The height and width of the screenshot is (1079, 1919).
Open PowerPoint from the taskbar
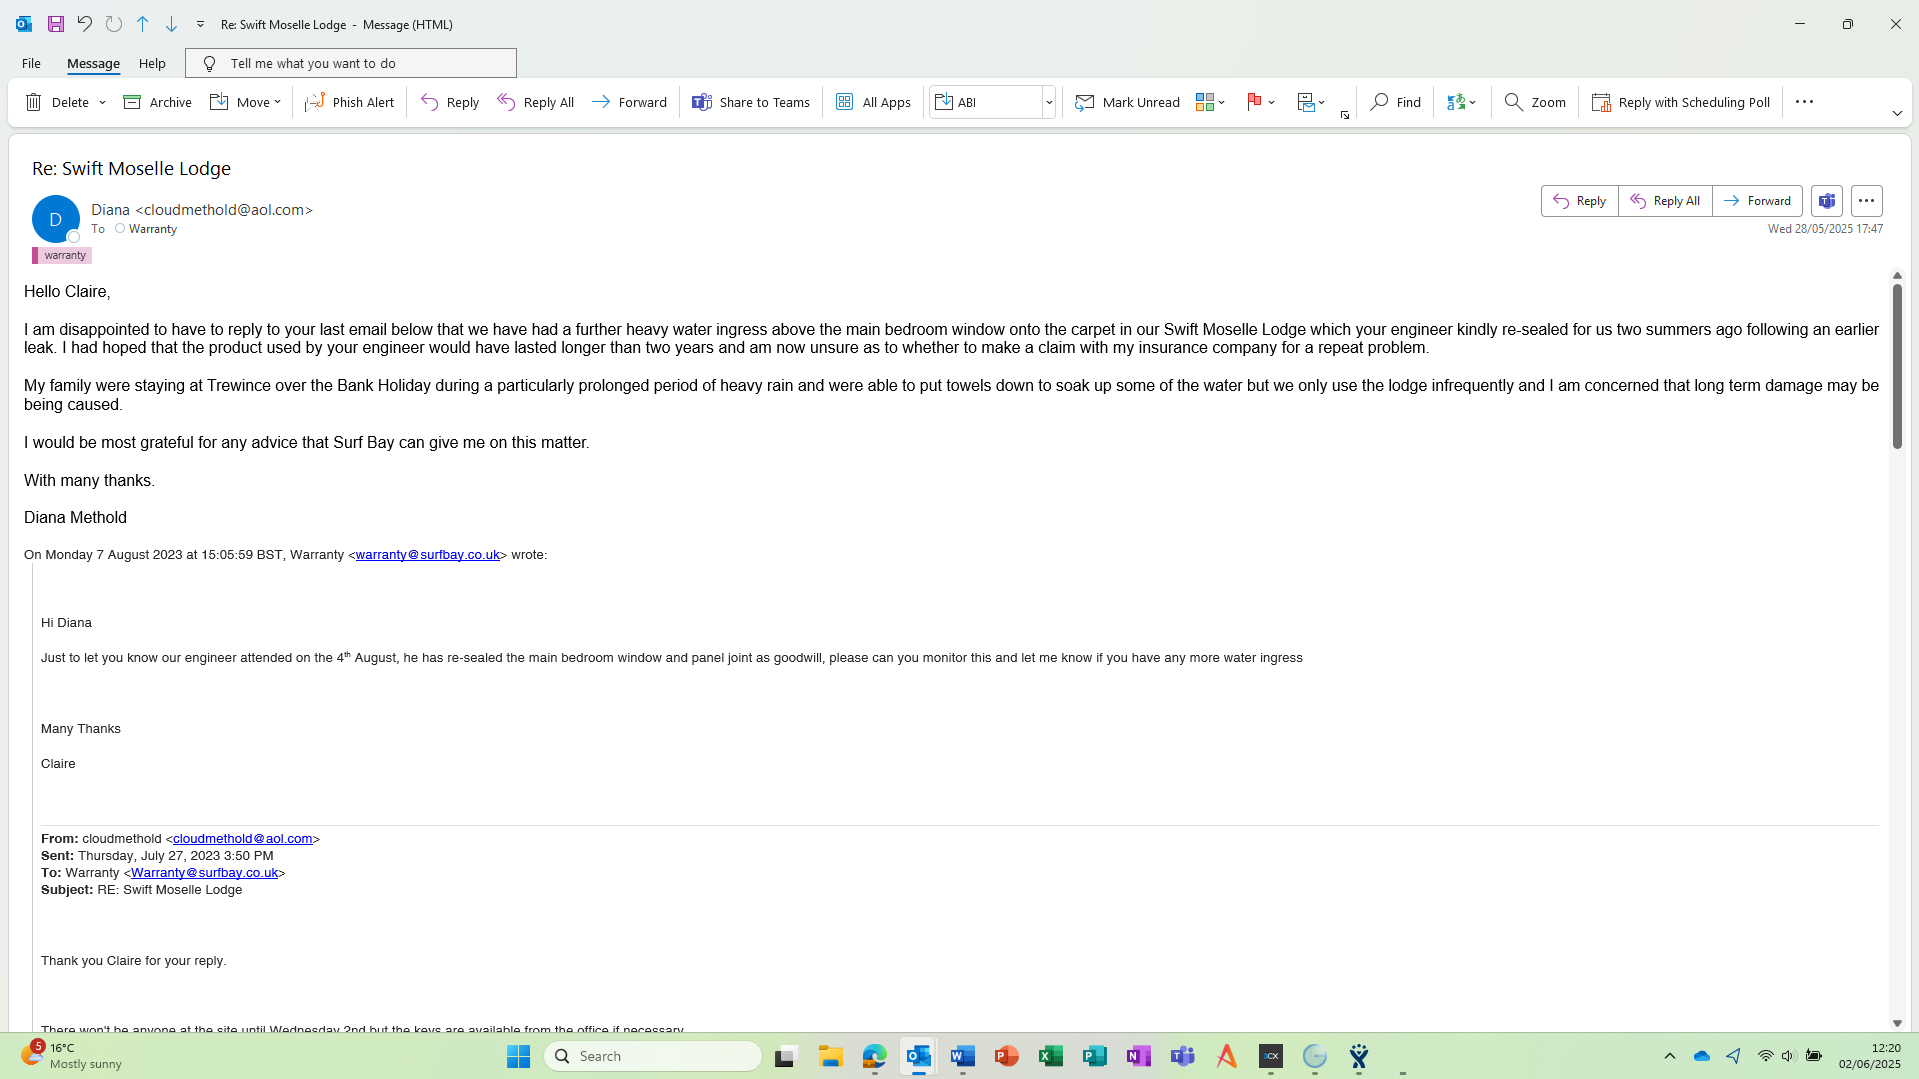pos(1007,1056)
